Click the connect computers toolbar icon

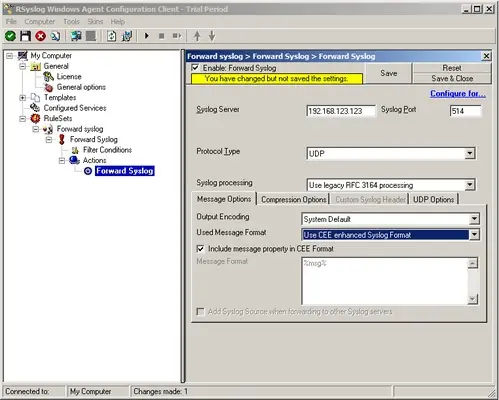[x=76, y=36]
